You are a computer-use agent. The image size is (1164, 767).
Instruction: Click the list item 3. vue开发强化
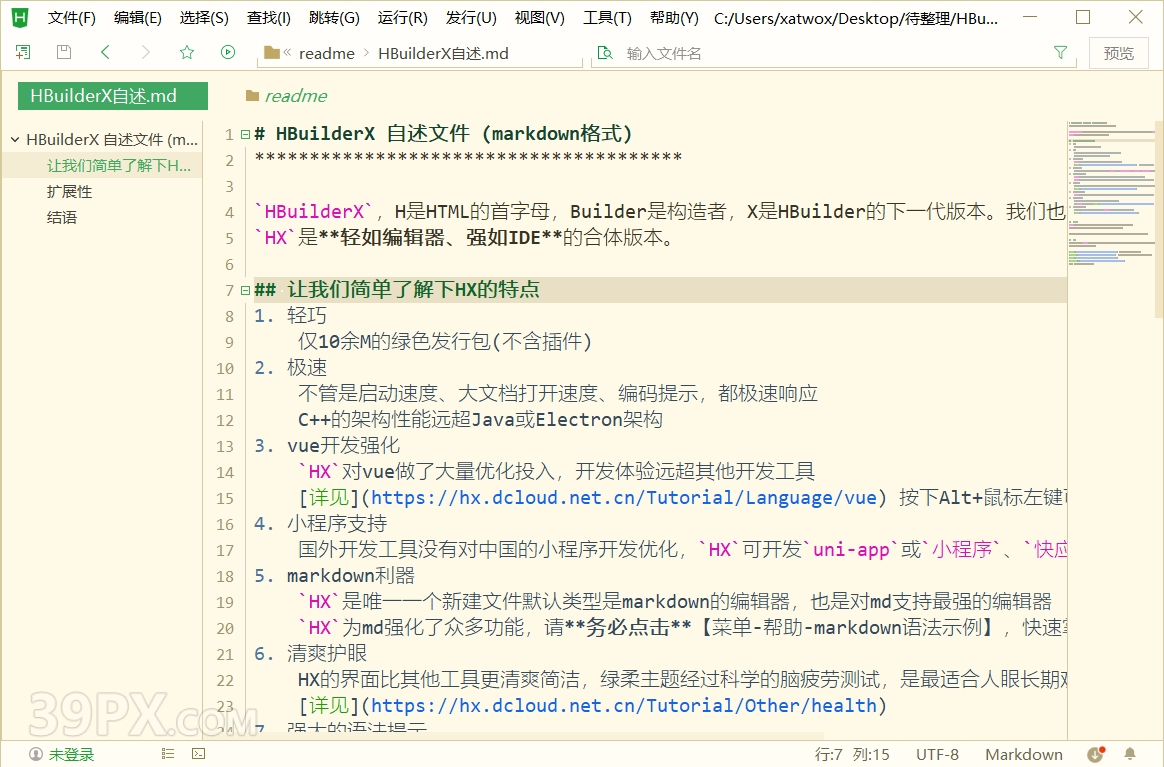pyautogui.click(x=327, y=445)
